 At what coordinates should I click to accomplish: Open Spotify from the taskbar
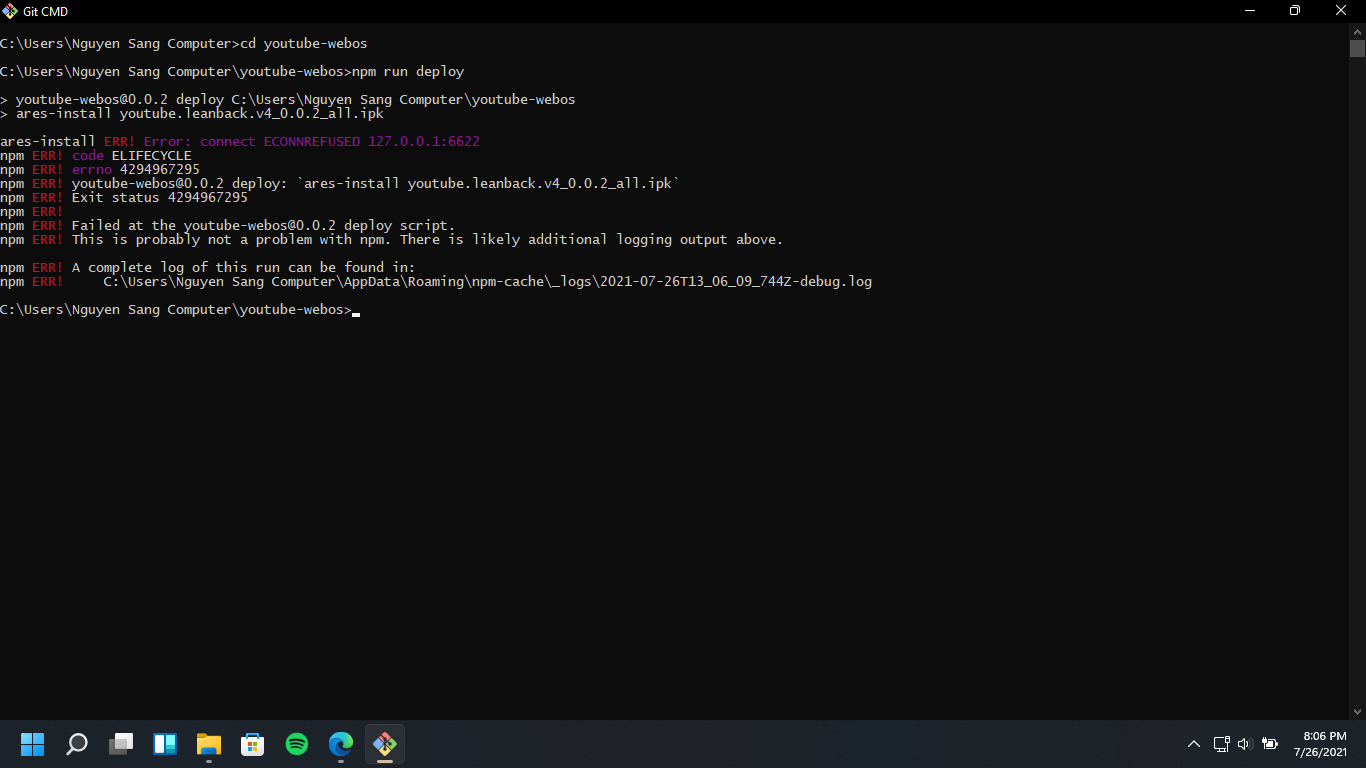[x=297, y=744]
